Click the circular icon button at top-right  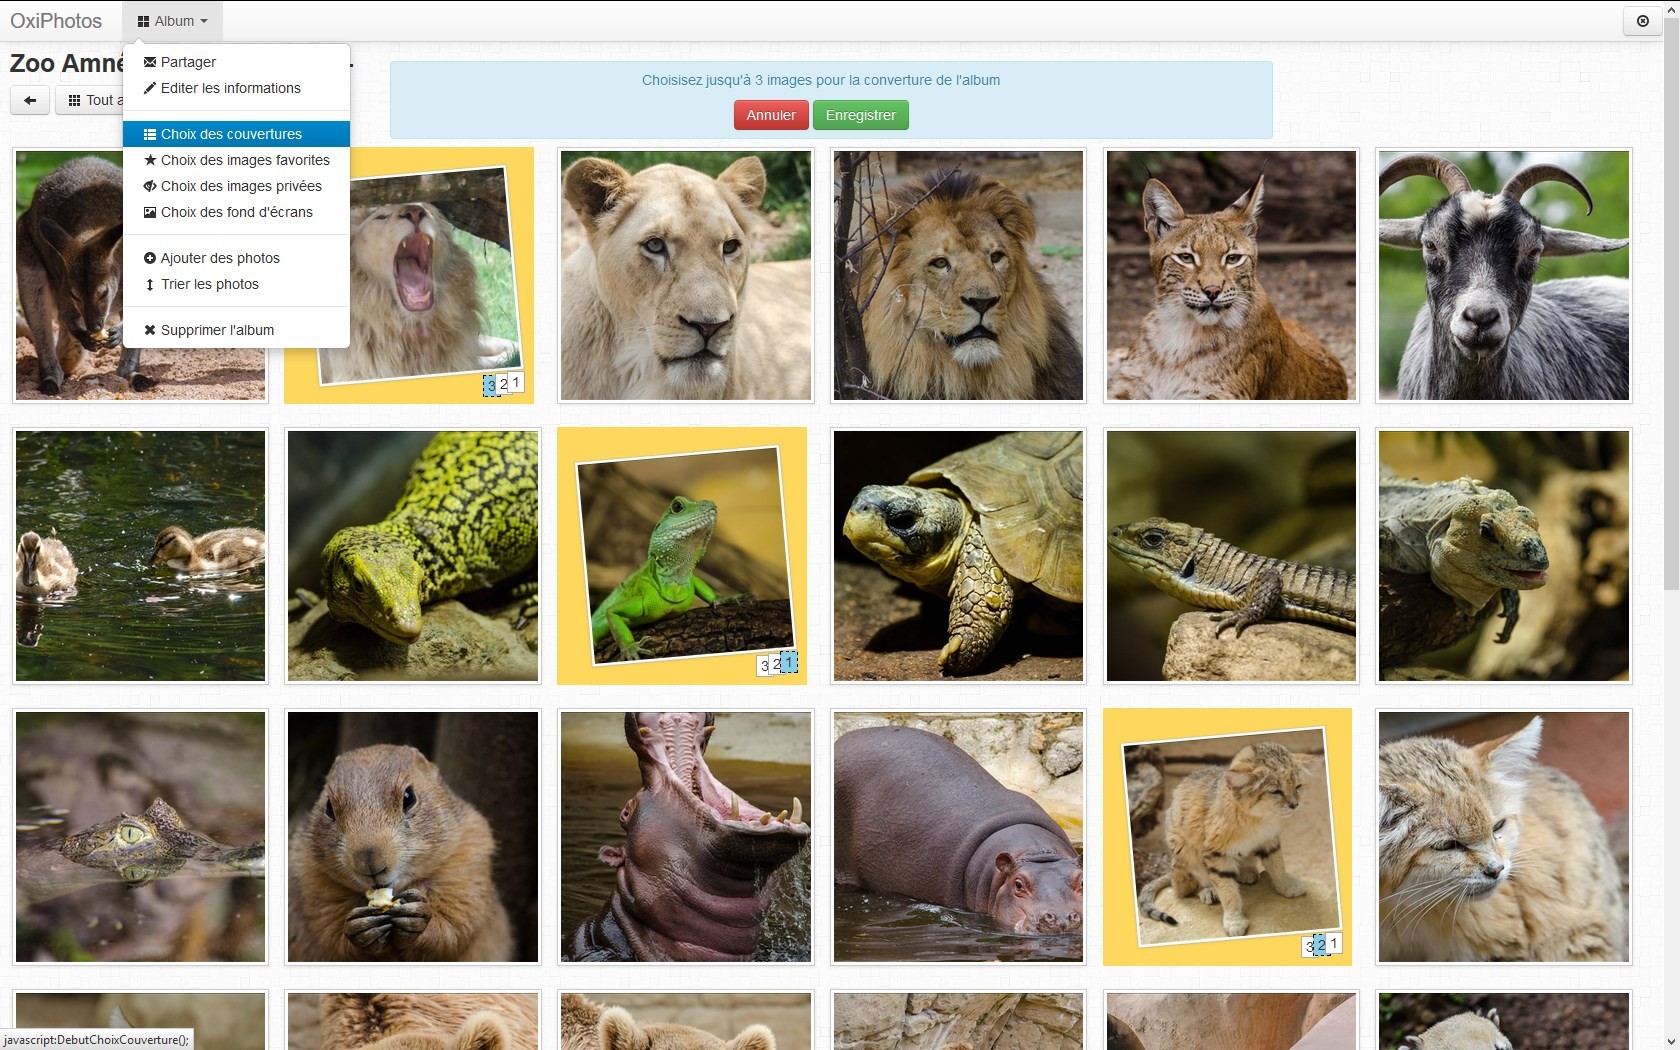1642,21
